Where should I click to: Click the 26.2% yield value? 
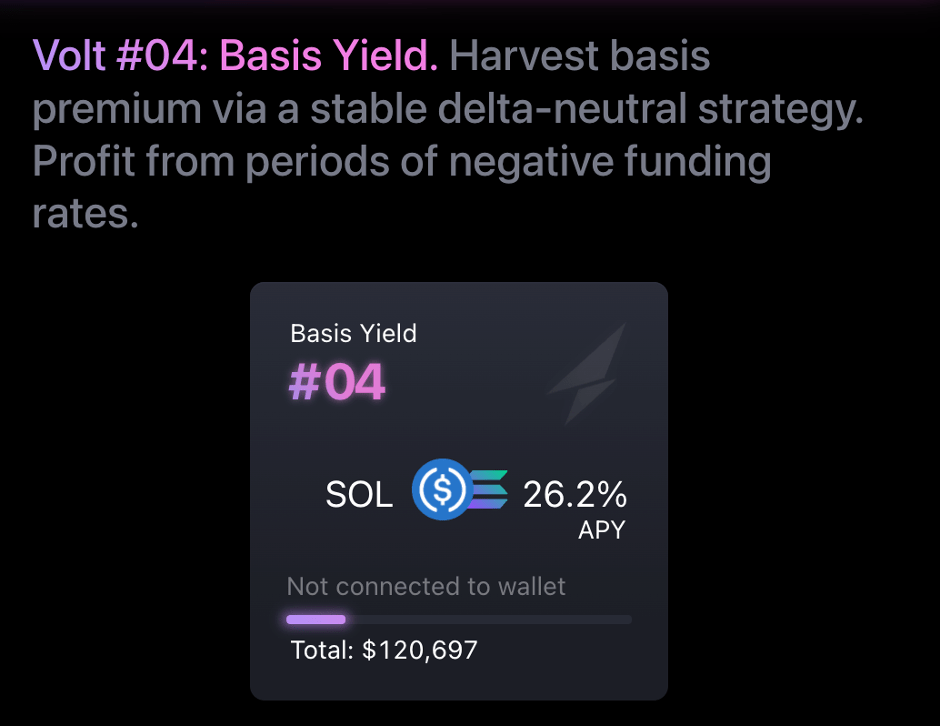click(575, 494)
